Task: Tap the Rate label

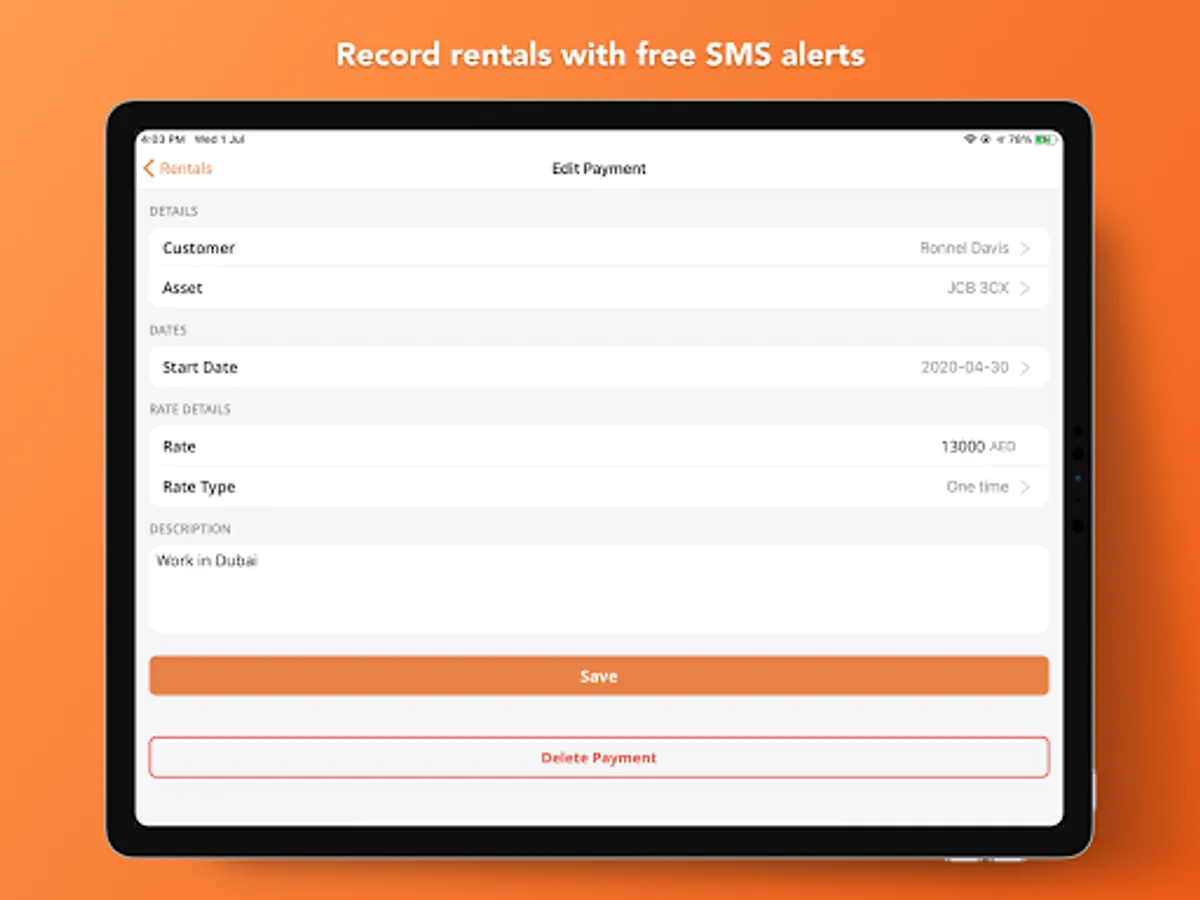Action: pos(179,447)
